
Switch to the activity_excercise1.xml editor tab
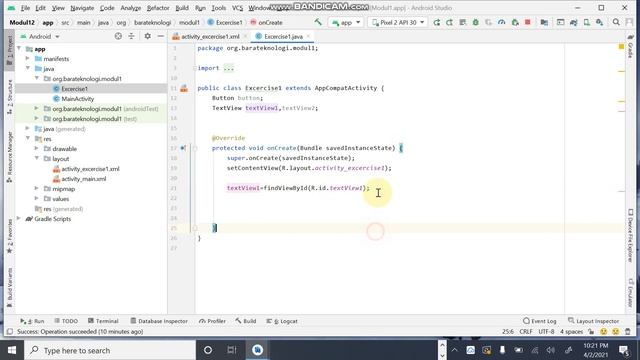coord(210,36)
